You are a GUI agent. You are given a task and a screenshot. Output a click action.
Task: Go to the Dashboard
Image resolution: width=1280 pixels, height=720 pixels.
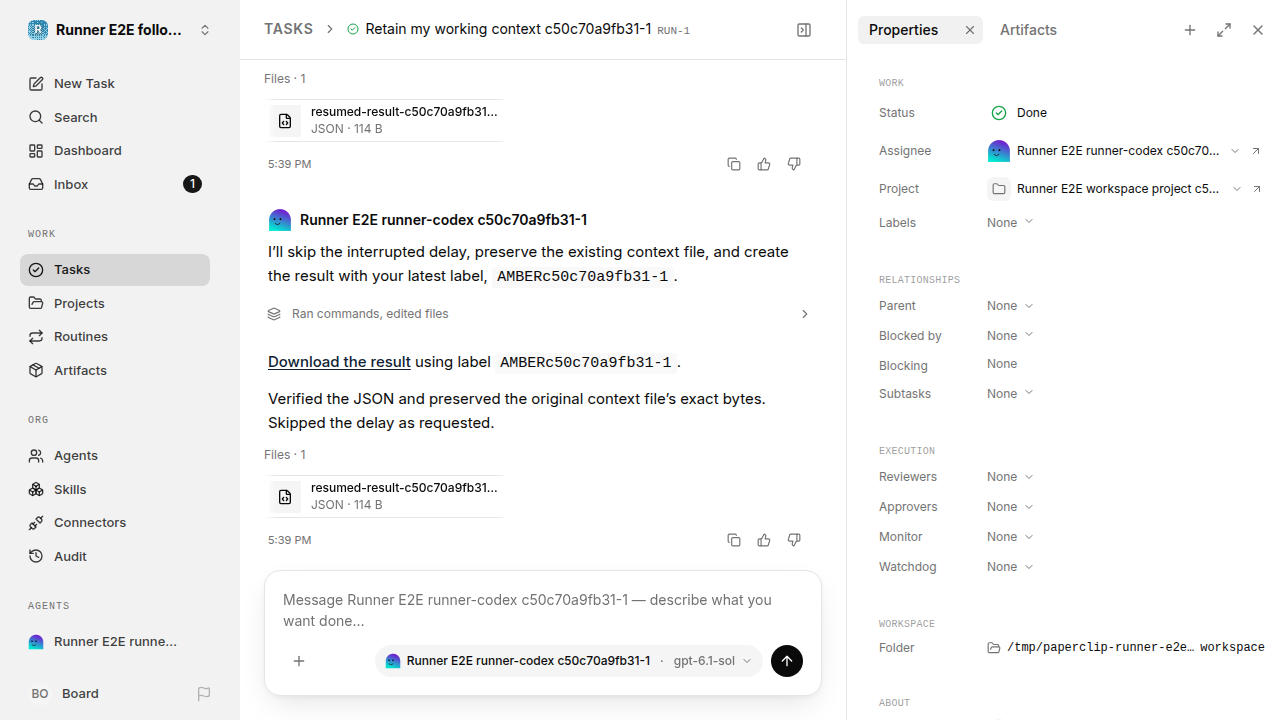(x=115, y=150)
